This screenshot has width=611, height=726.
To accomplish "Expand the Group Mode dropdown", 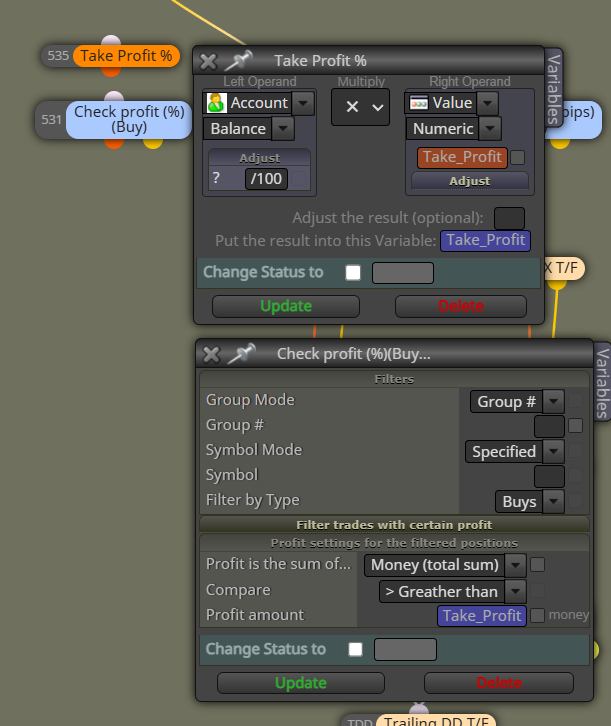I will coord(554,401).
